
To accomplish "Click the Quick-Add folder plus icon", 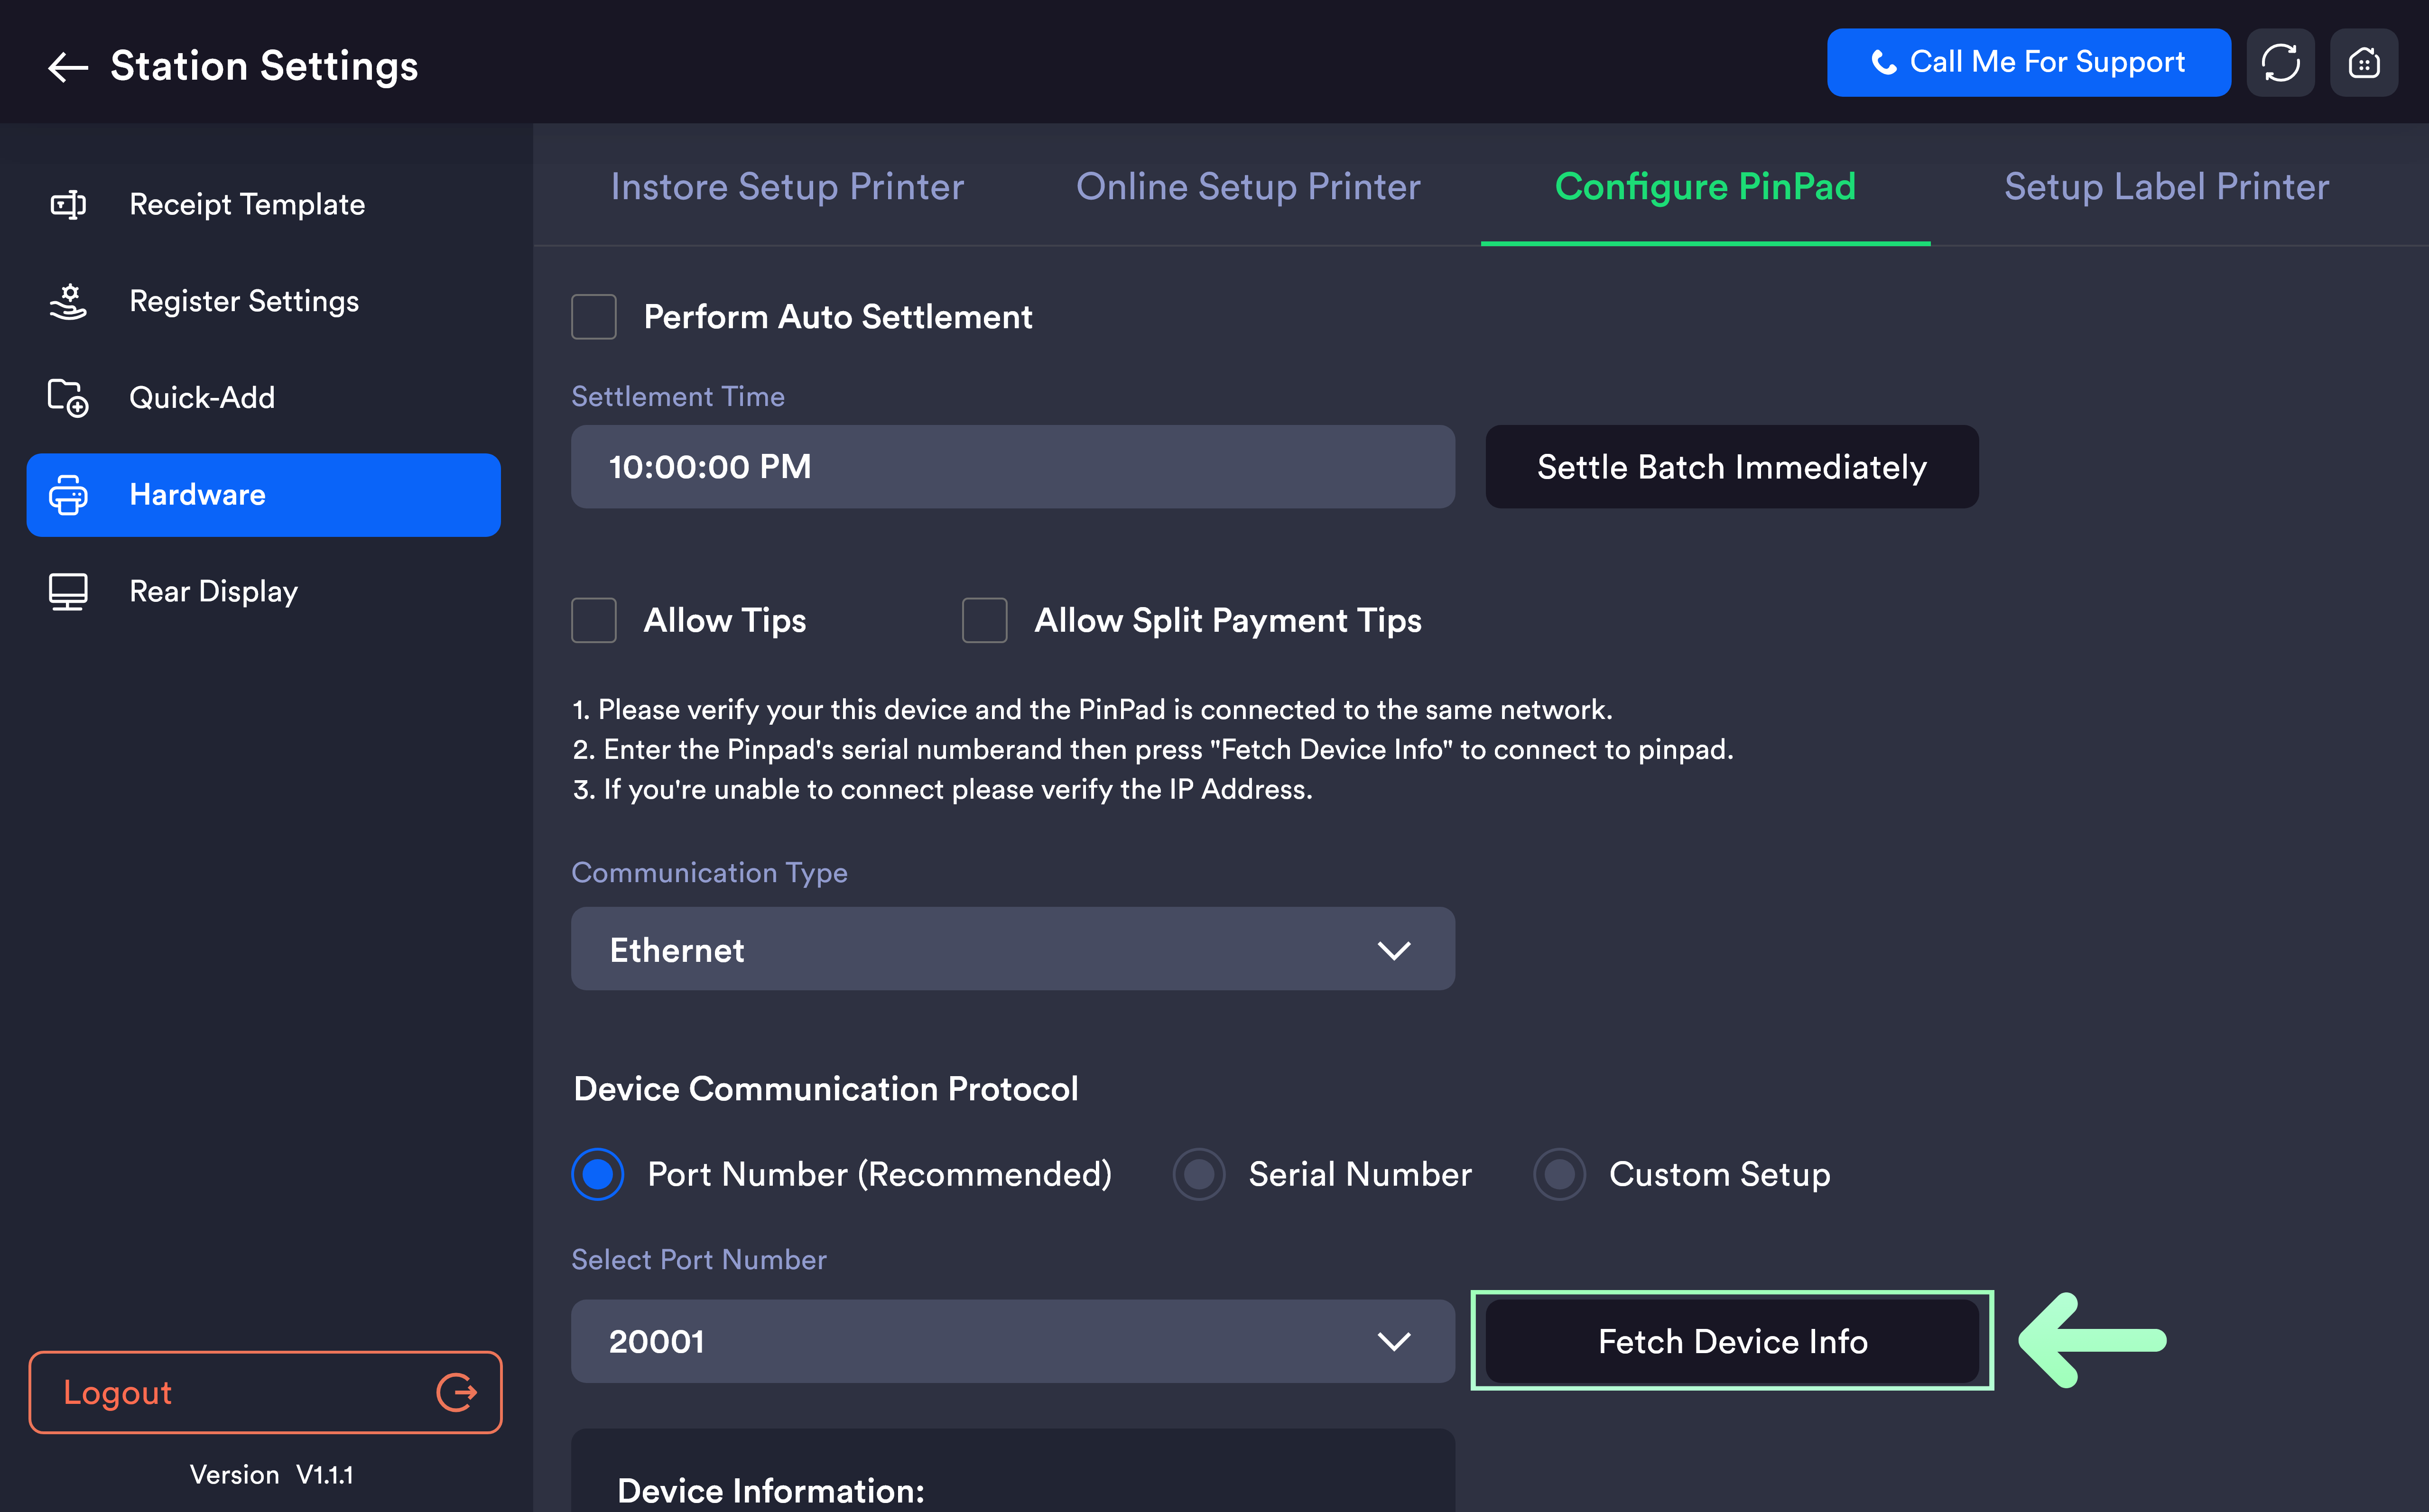I will coord(68,398).
